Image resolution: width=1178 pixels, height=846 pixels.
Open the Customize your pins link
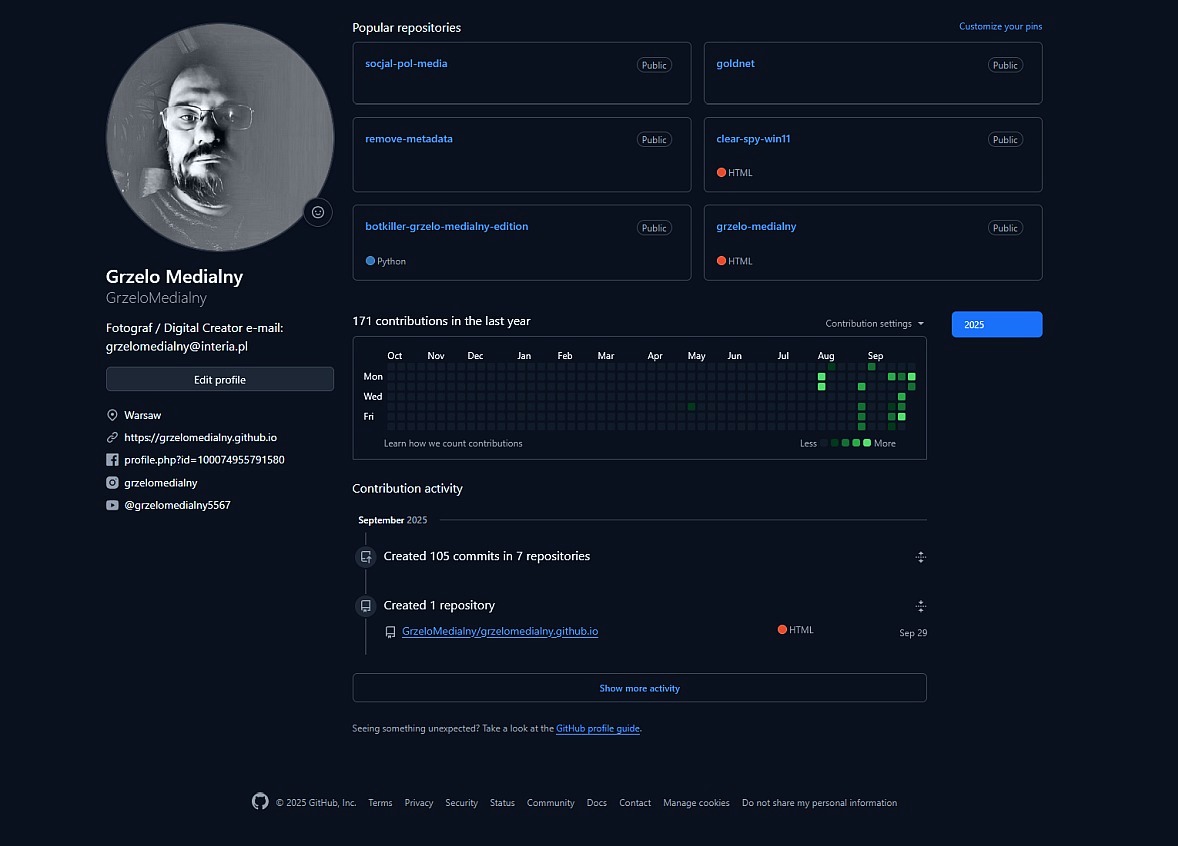click(x=1000, y=26)
